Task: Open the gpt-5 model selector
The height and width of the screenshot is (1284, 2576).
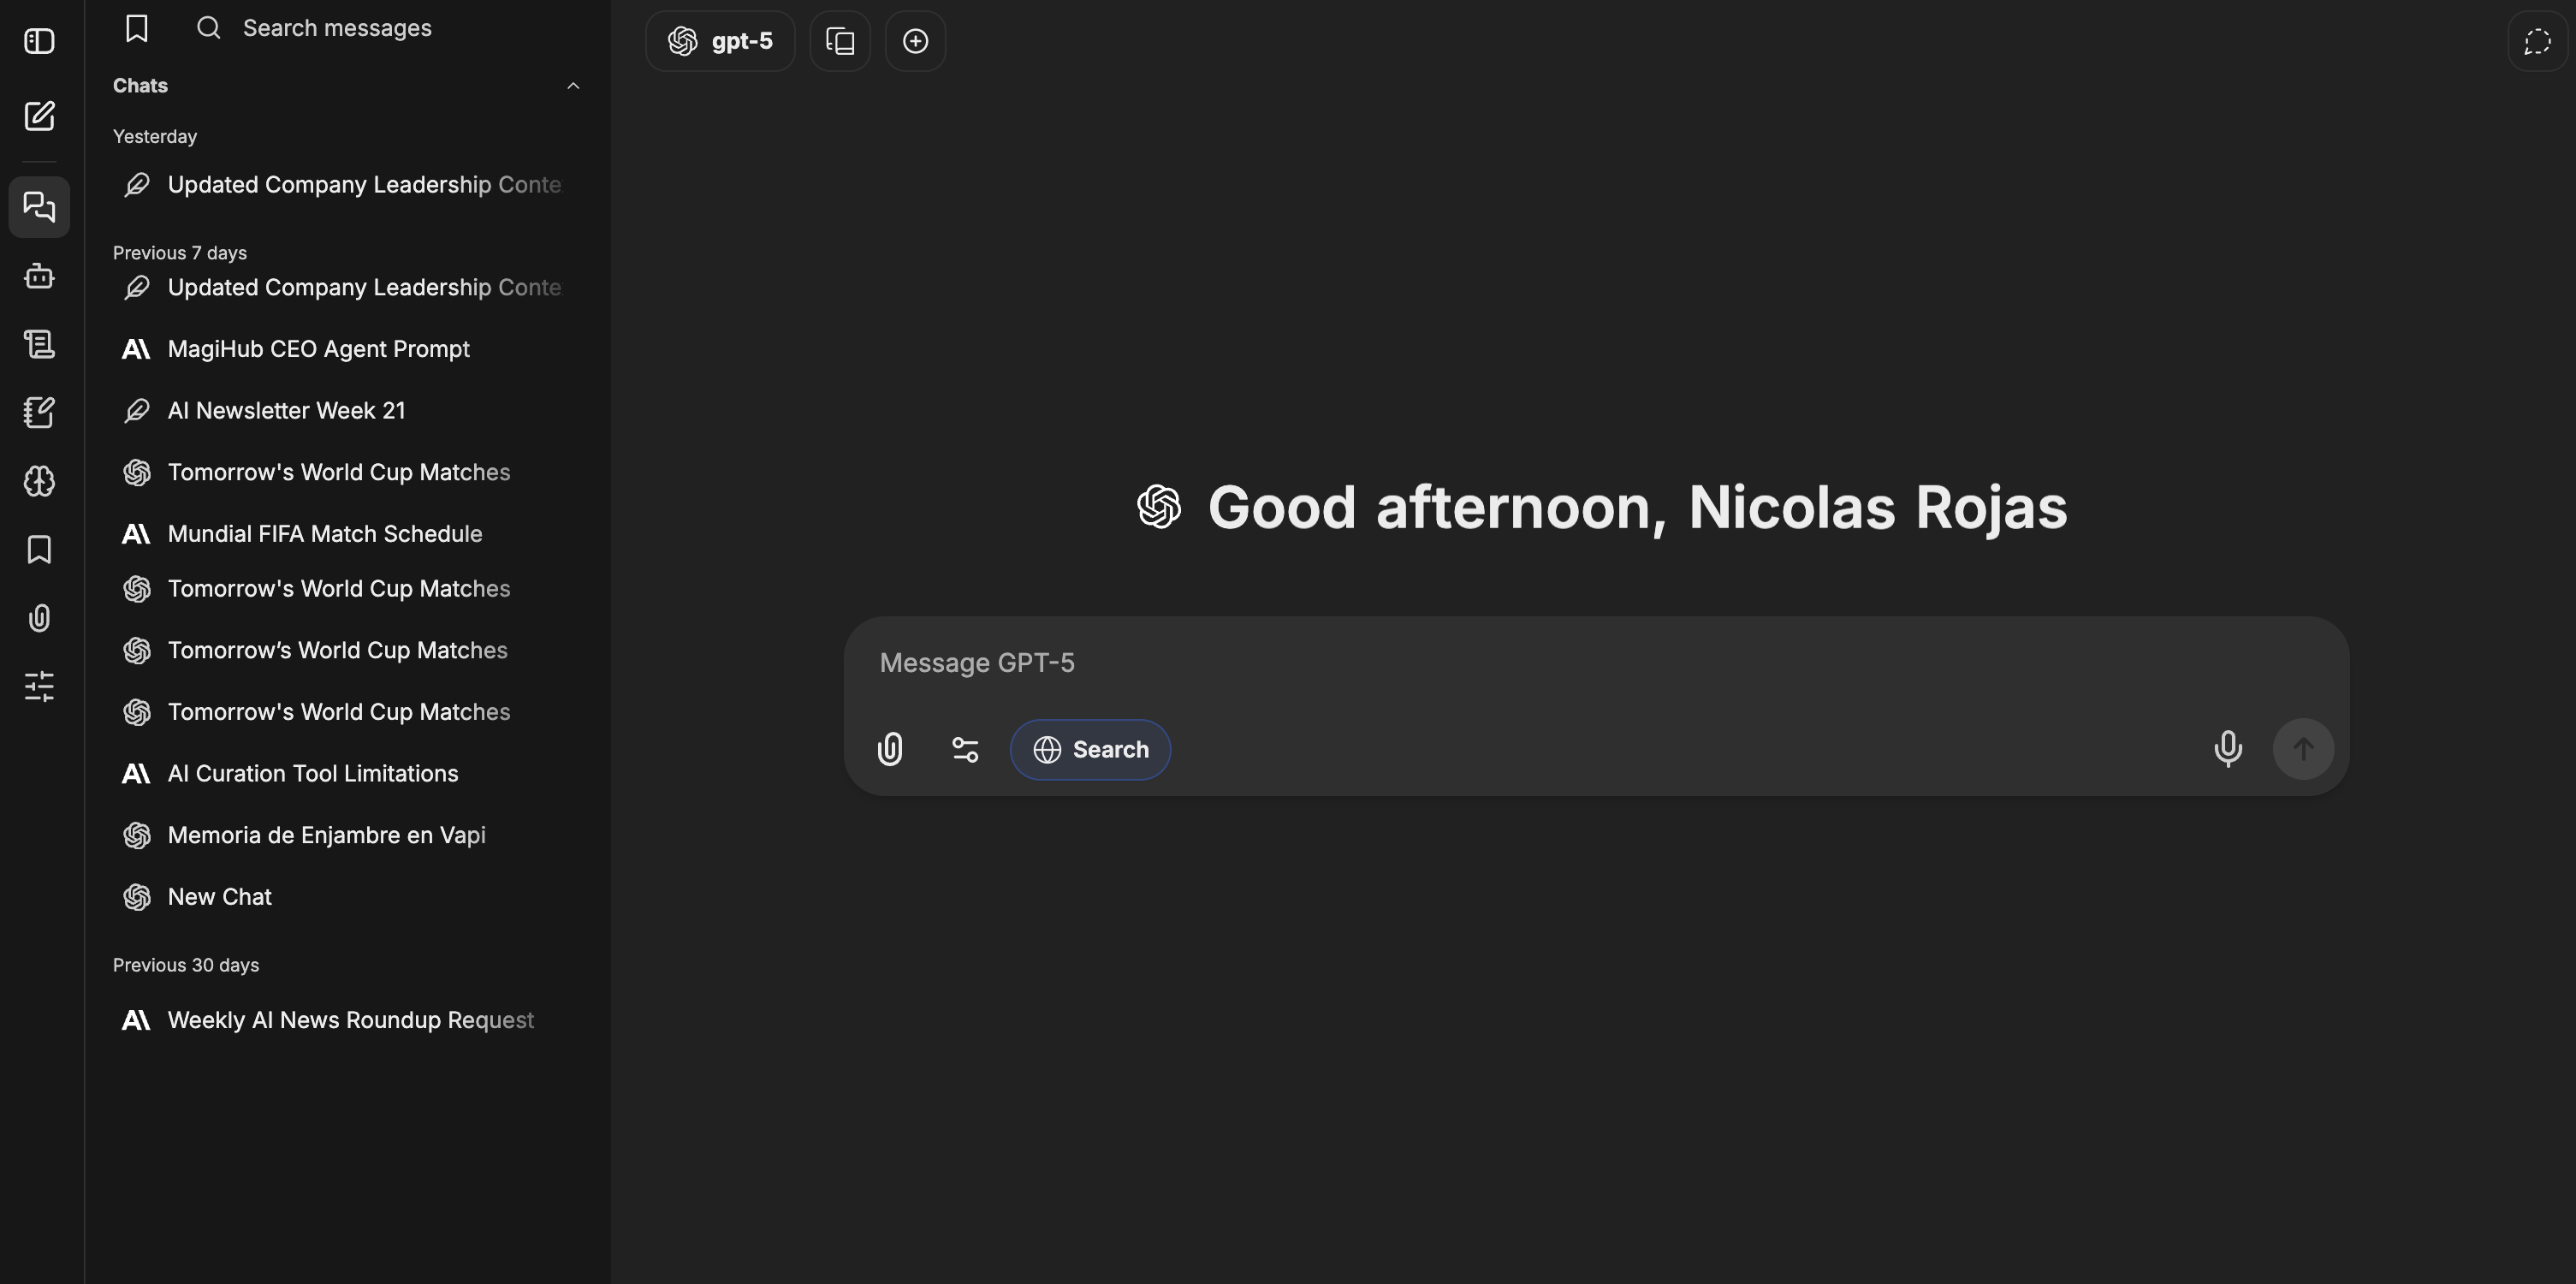Action: point(720,41)
